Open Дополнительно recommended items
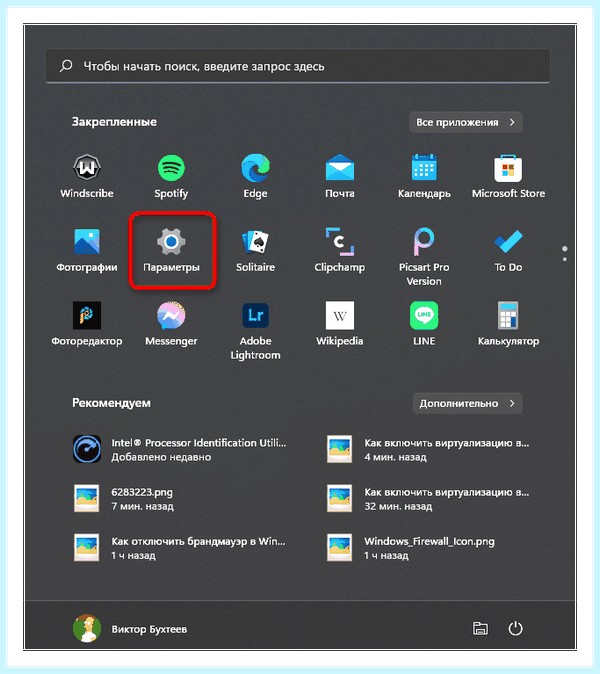This screenshot has height=674, width=600. click(x=468, y=403)
